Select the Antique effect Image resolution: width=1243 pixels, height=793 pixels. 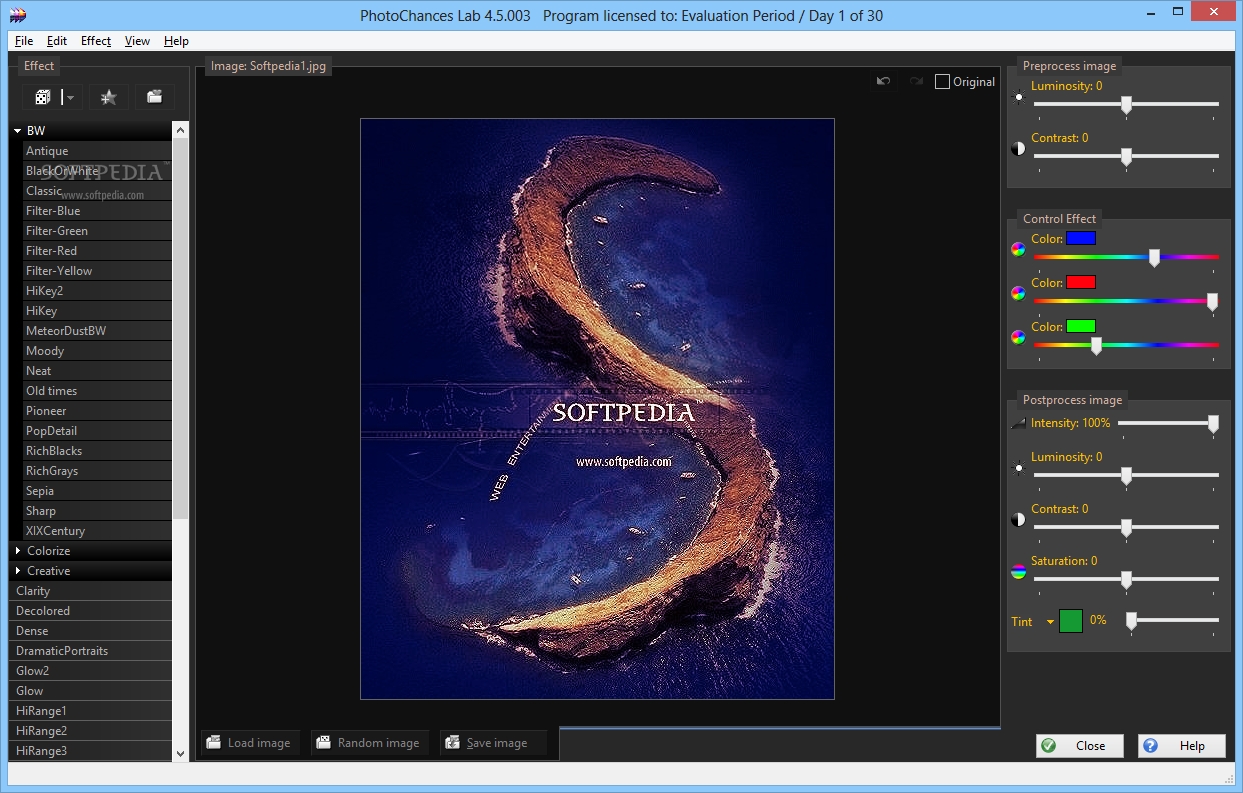coord(97,151)
